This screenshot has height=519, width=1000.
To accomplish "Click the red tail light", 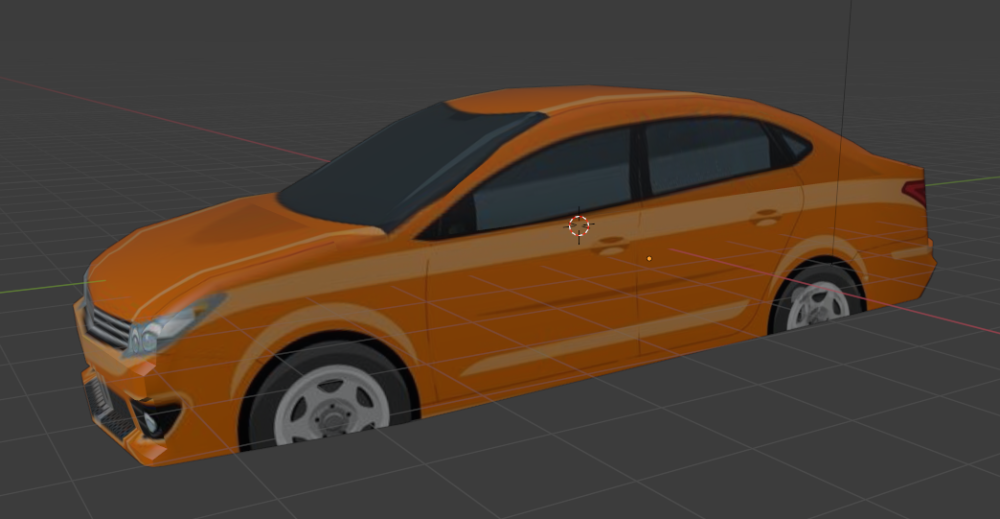I will pos(914,190).
